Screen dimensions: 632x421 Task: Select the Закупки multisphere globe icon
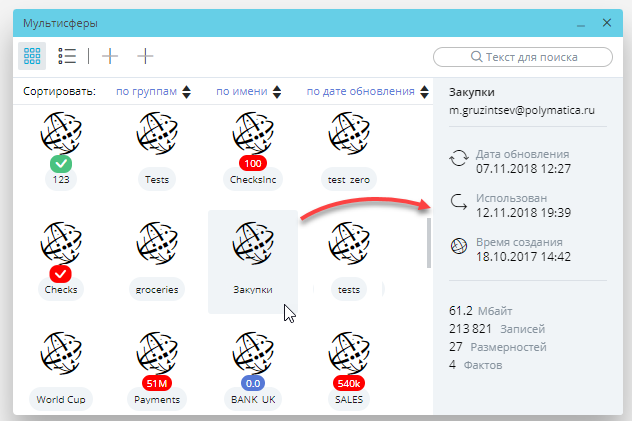click(x=253, y=243)
